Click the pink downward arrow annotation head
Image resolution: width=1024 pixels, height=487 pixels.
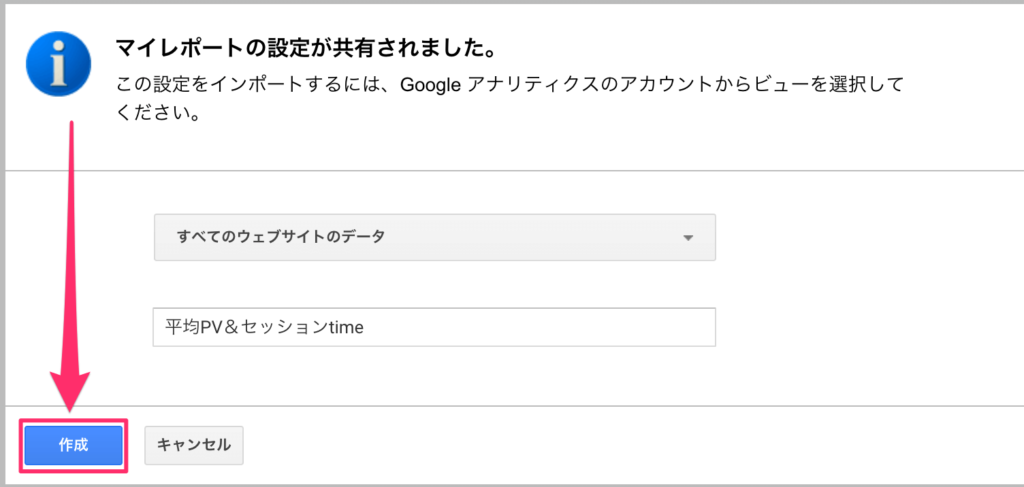(x=72, y=394)
